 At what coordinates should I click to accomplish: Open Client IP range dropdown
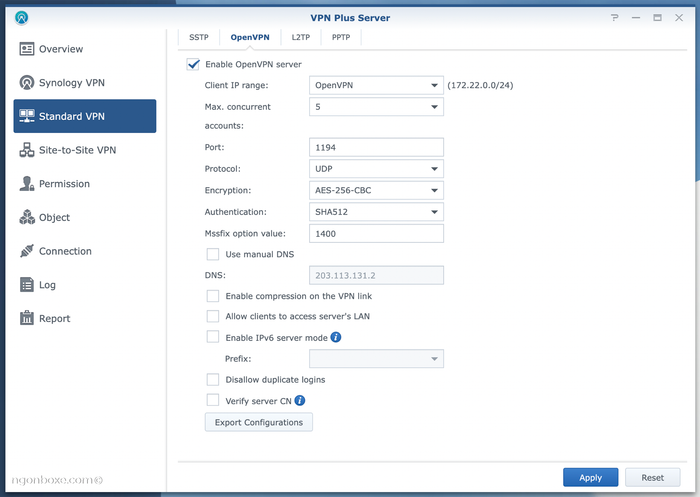(376, 85)
